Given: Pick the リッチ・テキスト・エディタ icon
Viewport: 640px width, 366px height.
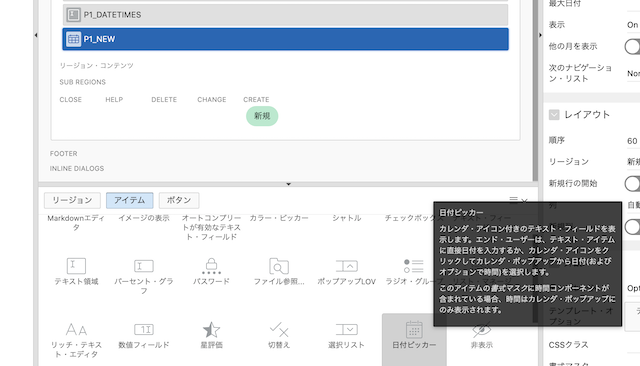Looking at the screenshot, I should [x=76, y=329].
